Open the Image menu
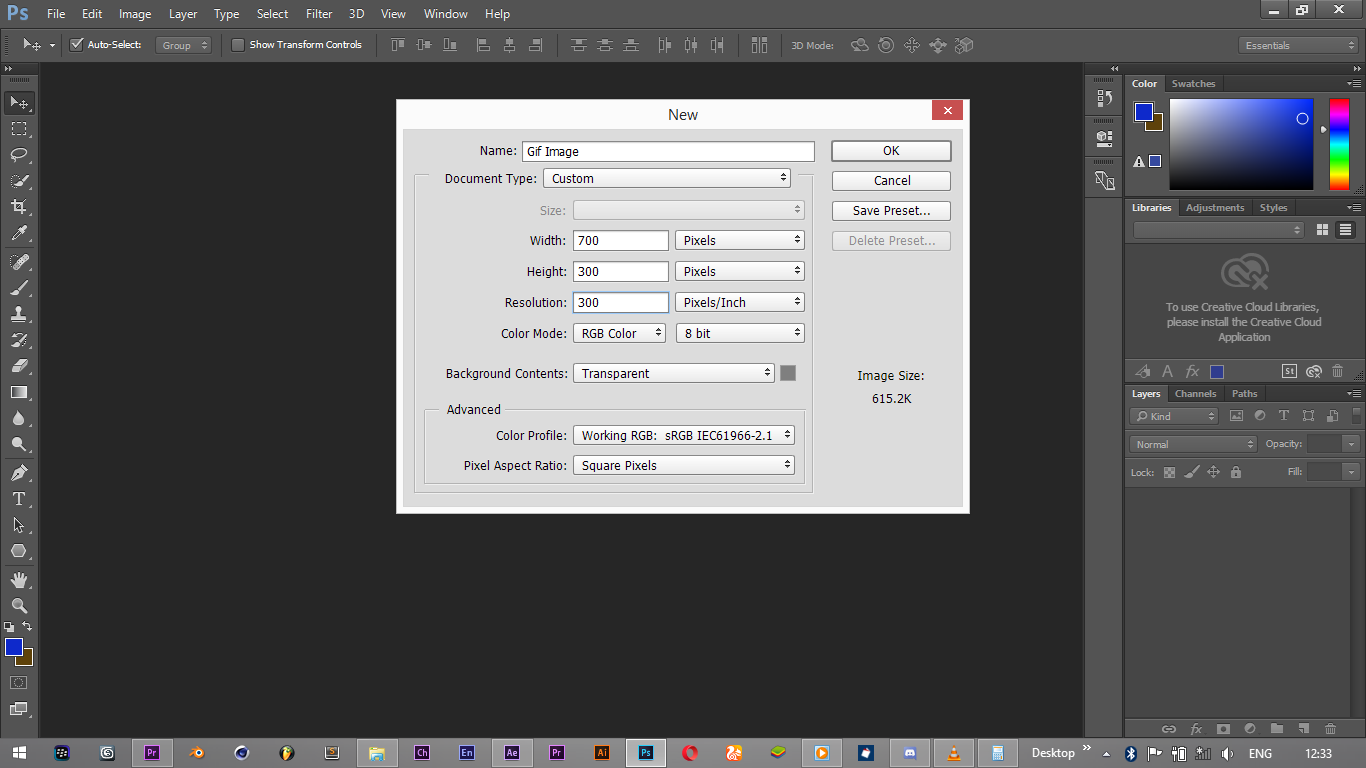Image resolution: width=1366 pixels, height=768 pixels. coord(135,14)
